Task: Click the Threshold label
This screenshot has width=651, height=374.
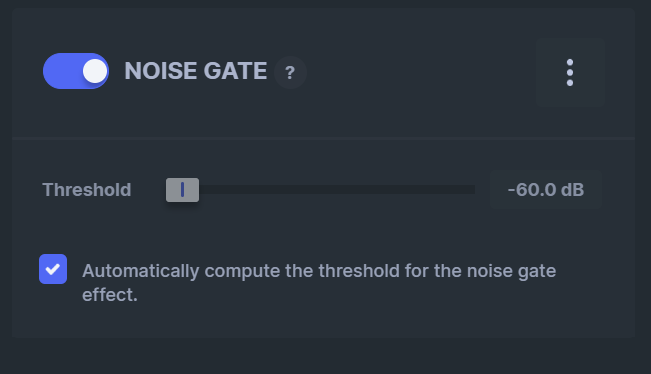Action: click(87, 190)
